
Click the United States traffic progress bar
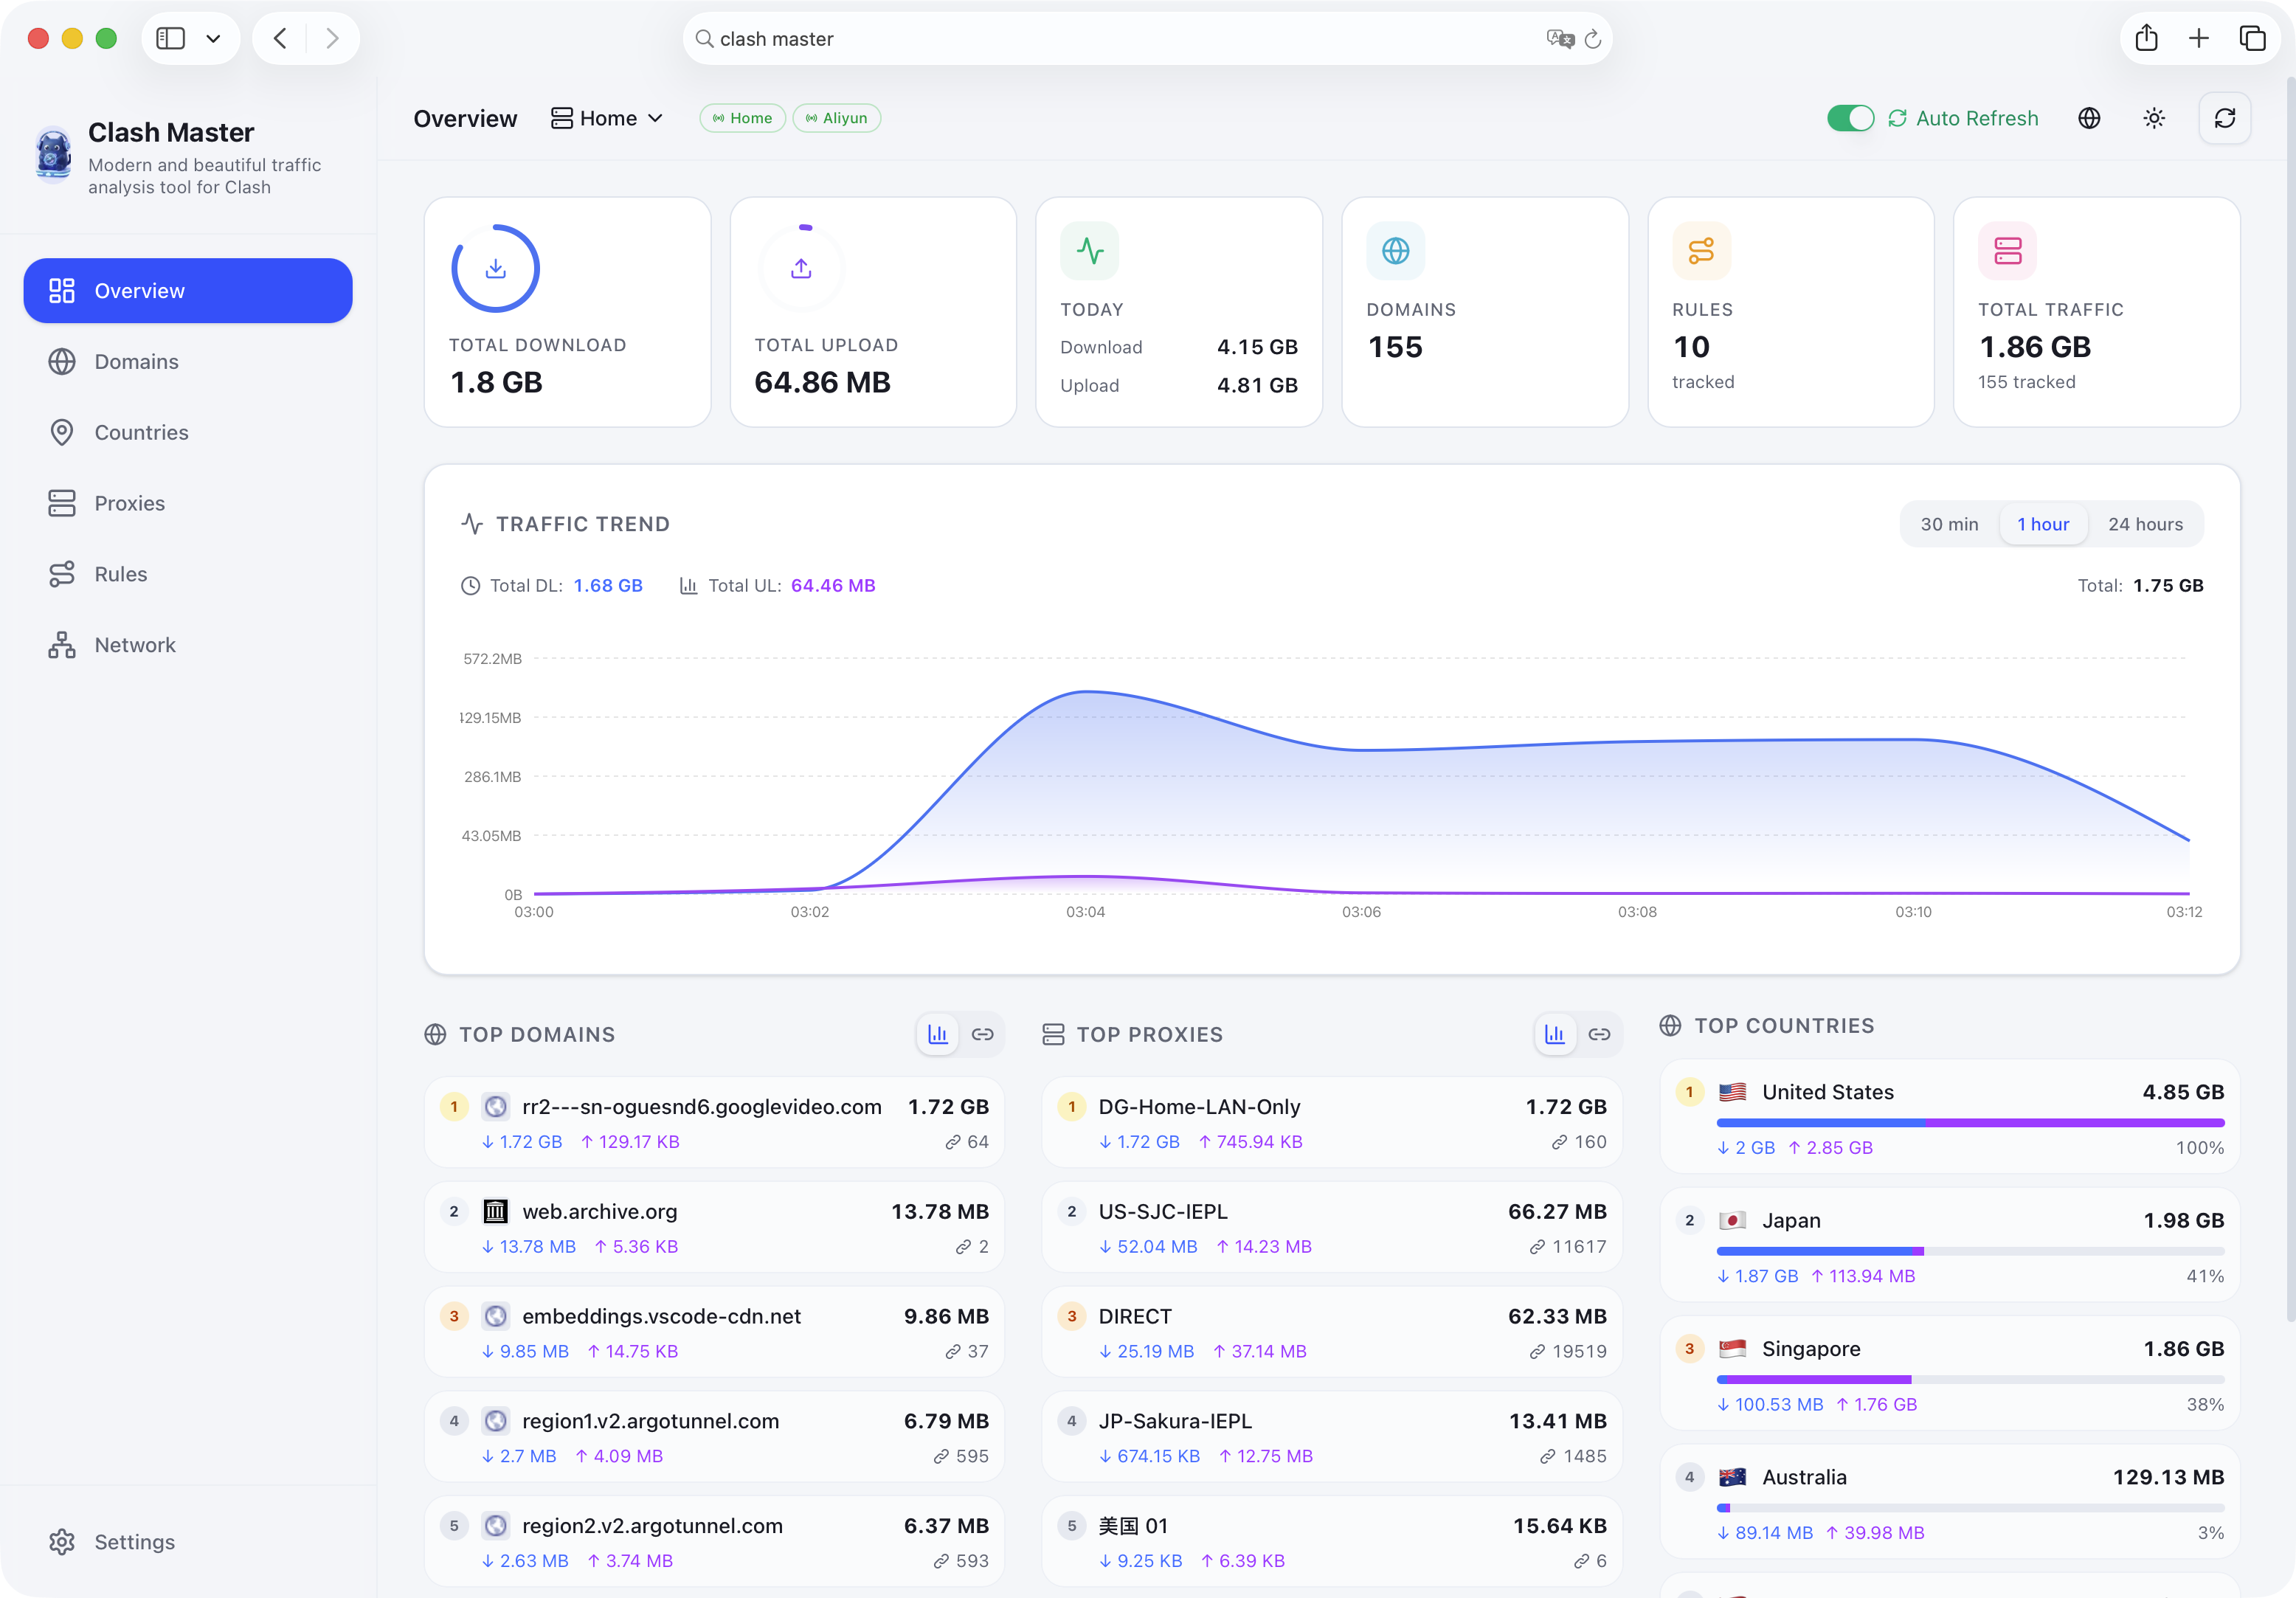[1969, 1123]
